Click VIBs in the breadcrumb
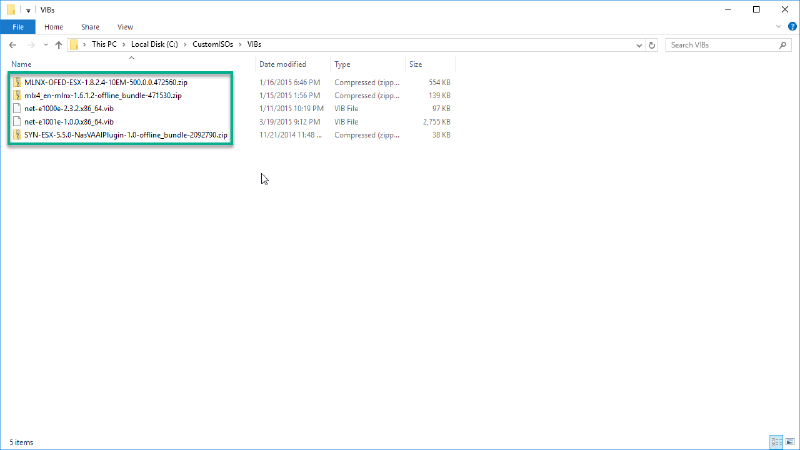 [254, 44]
